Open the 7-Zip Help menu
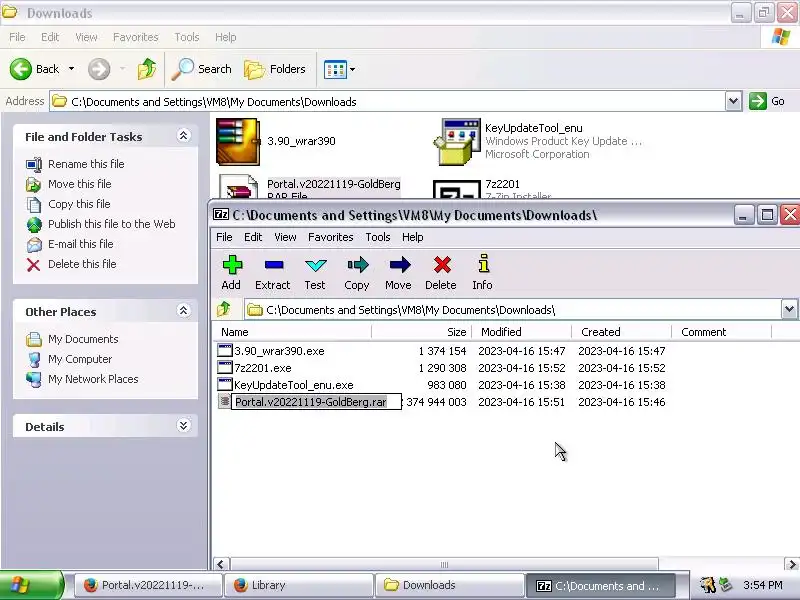 click(412, 237)
